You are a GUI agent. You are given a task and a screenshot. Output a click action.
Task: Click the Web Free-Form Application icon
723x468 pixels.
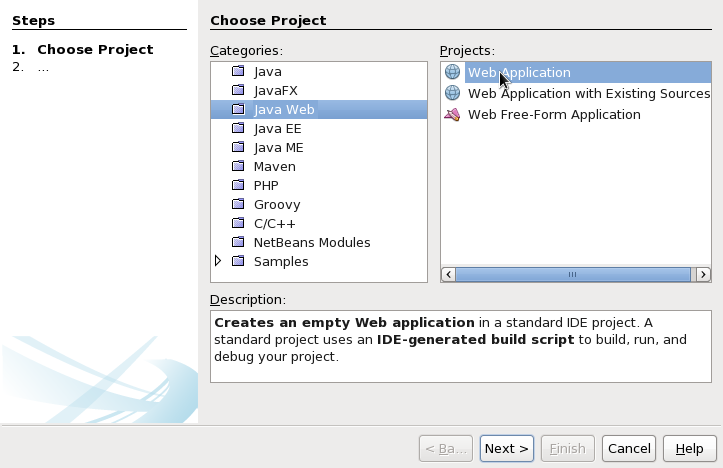point(452,114)
